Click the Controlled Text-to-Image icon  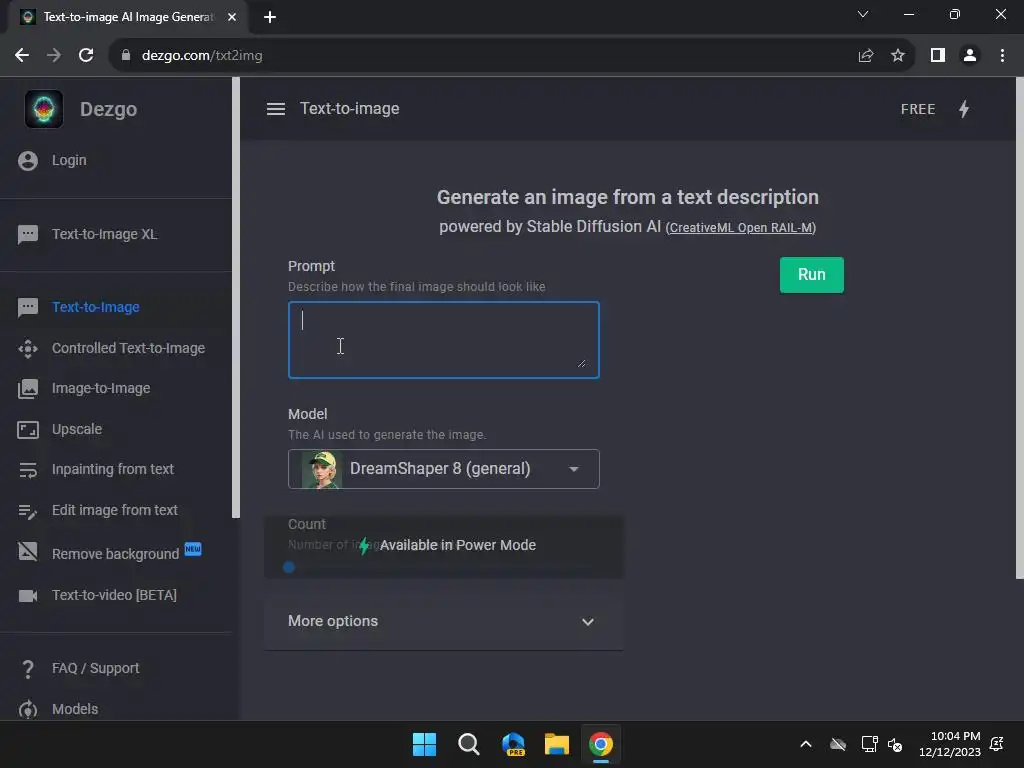click(x=28, y=349)
